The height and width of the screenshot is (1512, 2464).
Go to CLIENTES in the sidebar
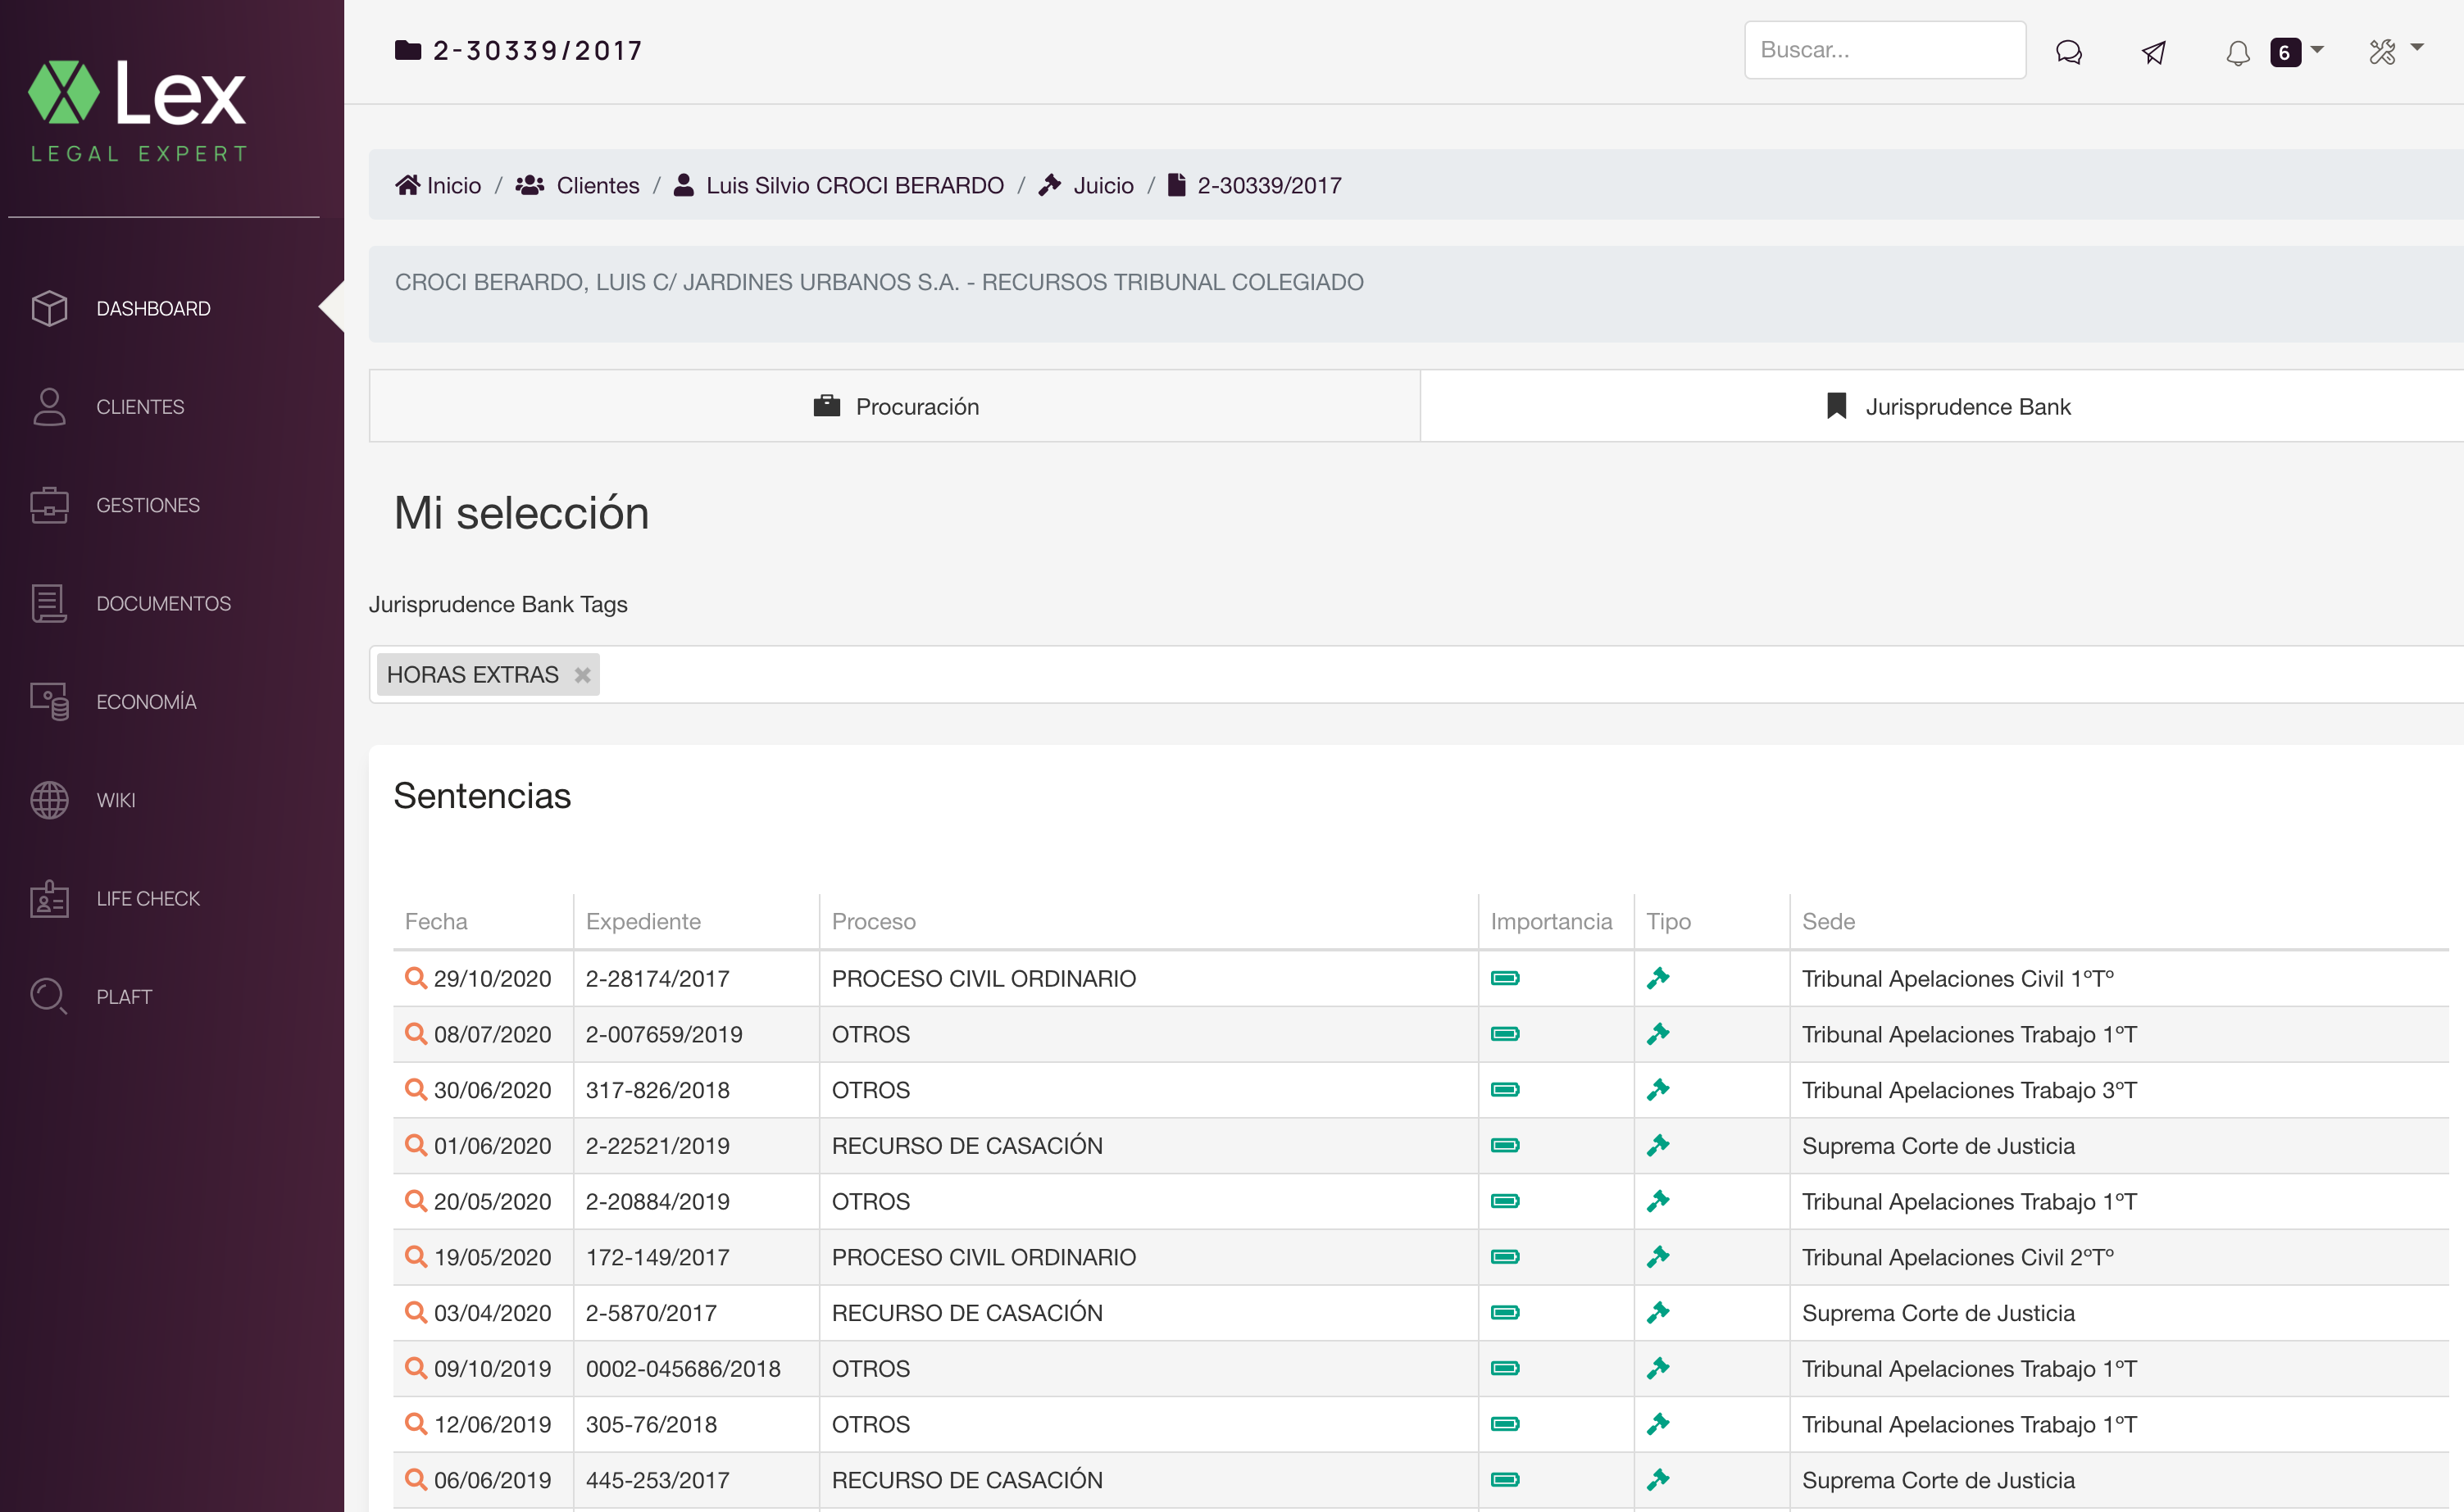pyautogui.click(x=140, y=407)
